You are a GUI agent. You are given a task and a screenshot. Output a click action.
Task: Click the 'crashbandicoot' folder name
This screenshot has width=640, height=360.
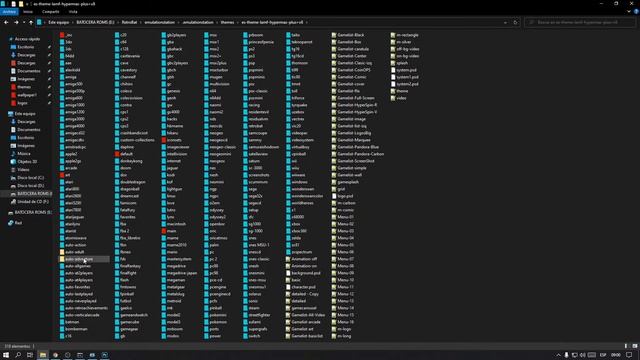(134, 133)
